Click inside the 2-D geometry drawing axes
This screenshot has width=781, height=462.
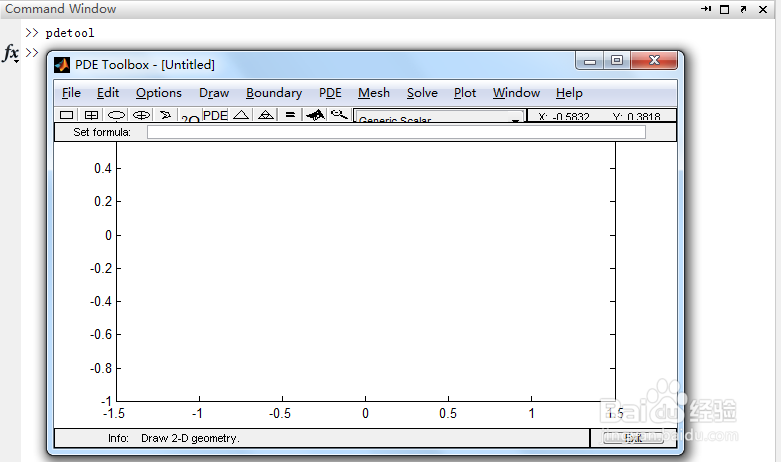(366, 271)
